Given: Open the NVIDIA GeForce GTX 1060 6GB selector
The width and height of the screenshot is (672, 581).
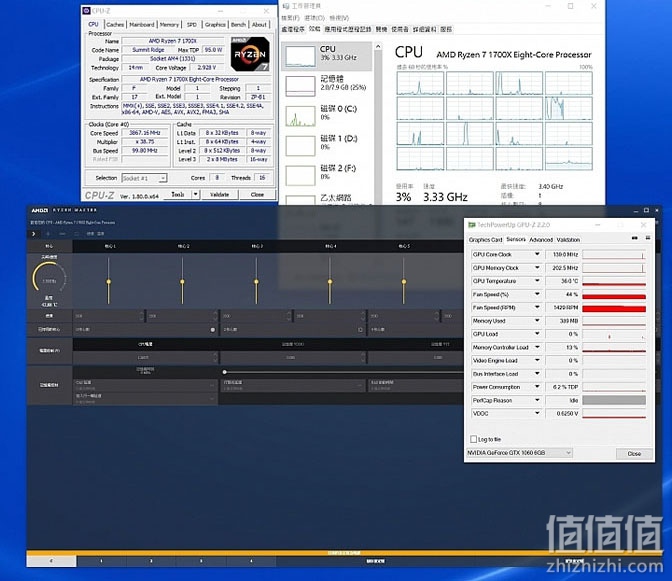Looking at the screenshot, I should (519, 453).
